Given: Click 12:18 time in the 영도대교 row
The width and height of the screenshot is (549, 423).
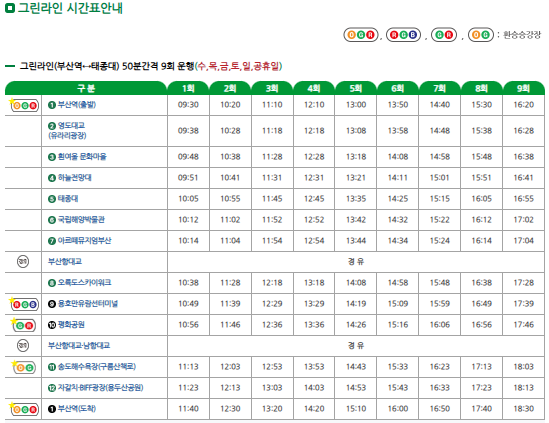Looking at the screenshot, I should 314,131.
